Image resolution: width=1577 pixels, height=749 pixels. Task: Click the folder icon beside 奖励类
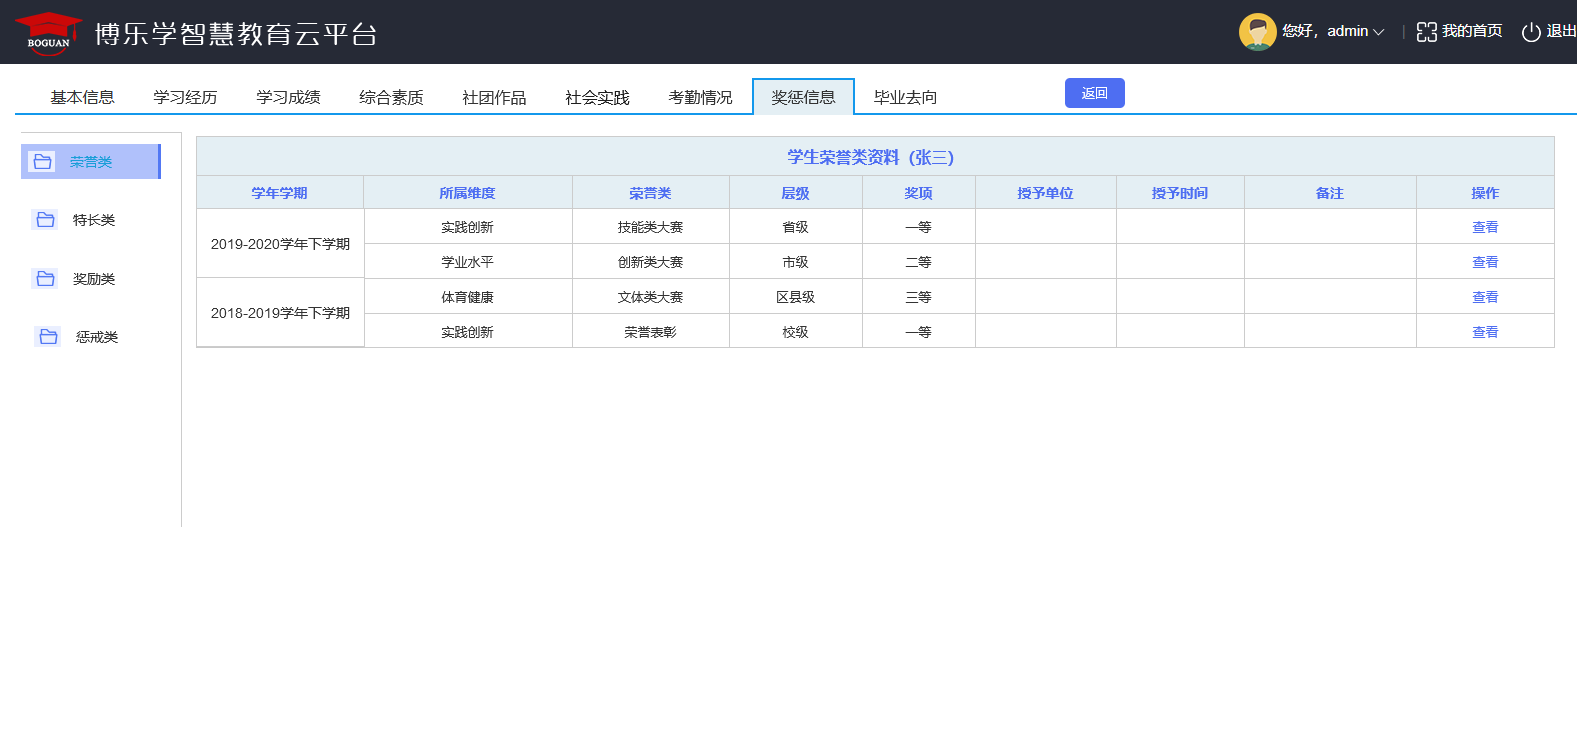tap(45, 279)
